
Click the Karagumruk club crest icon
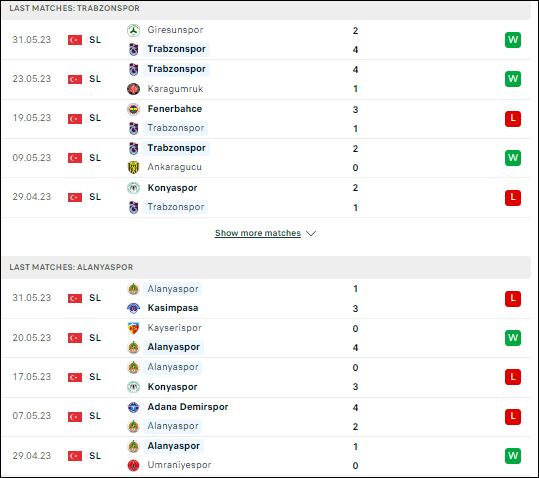(133, 89)
